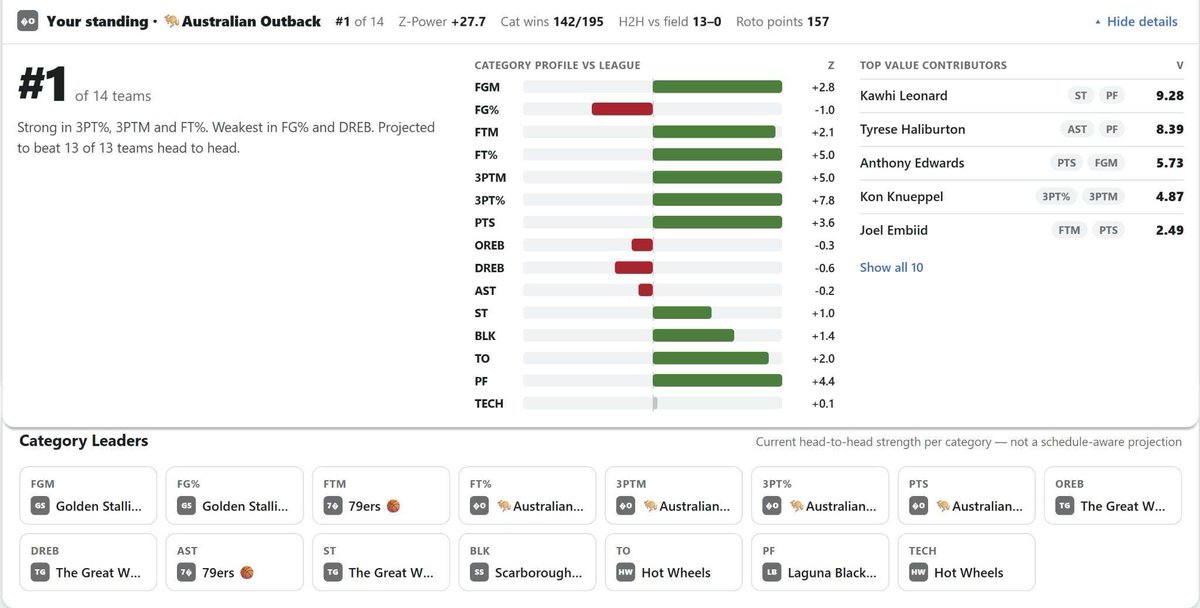Click 3PT% tag on Kon Knueppel row
1200x608 pixels.
coord(1056,197)
